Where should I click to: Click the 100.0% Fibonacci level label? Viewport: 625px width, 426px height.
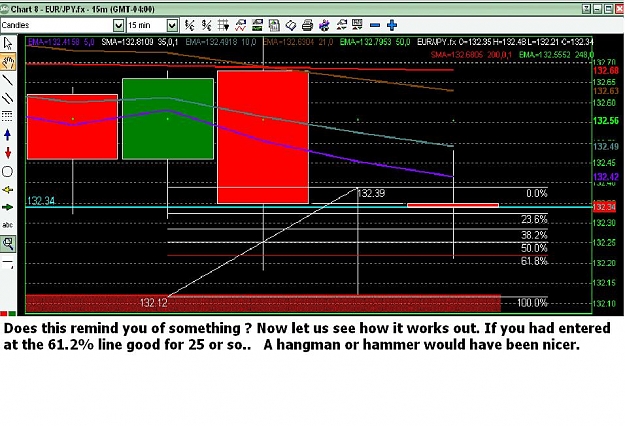(x=532, y=303)
